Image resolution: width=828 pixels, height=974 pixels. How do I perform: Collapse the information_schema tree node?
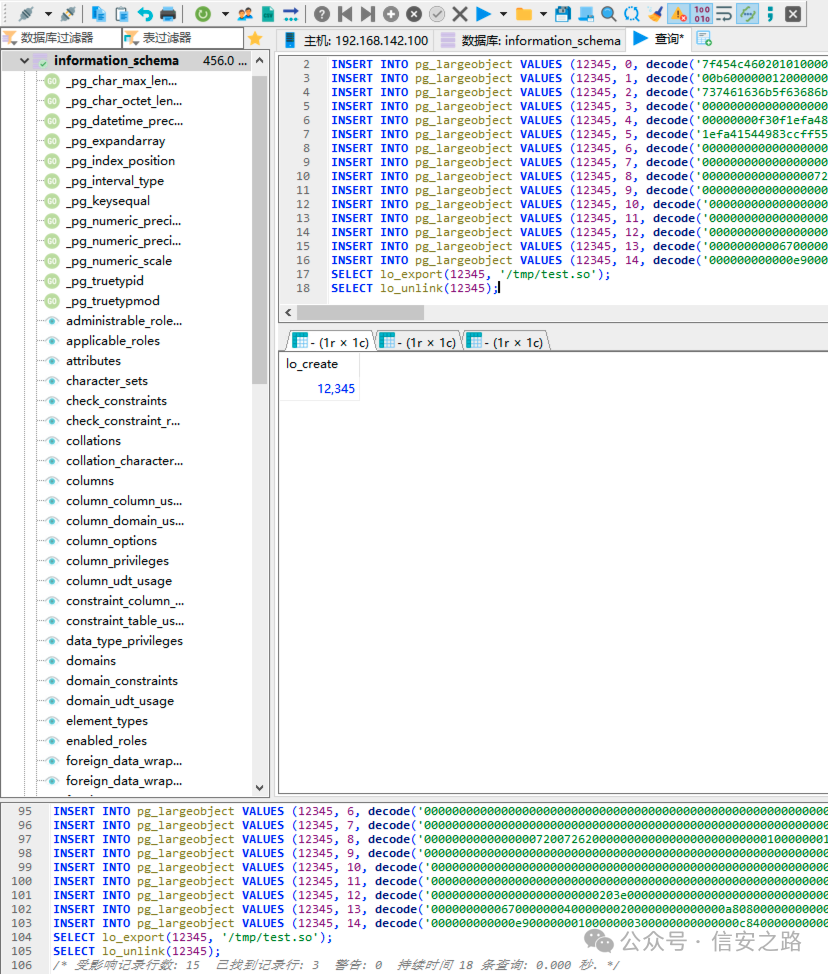[24, 61]
